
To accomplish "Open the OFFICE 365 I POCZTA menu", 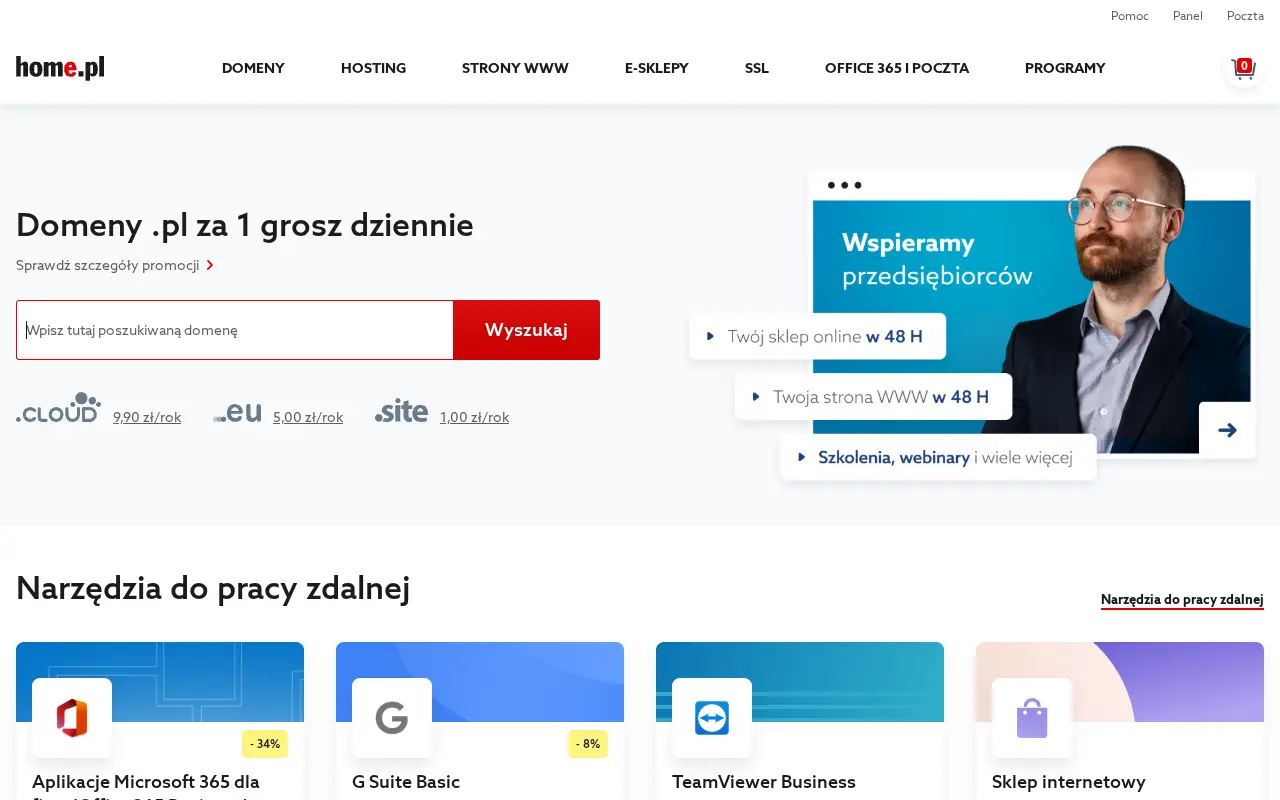I will point(897,68).
